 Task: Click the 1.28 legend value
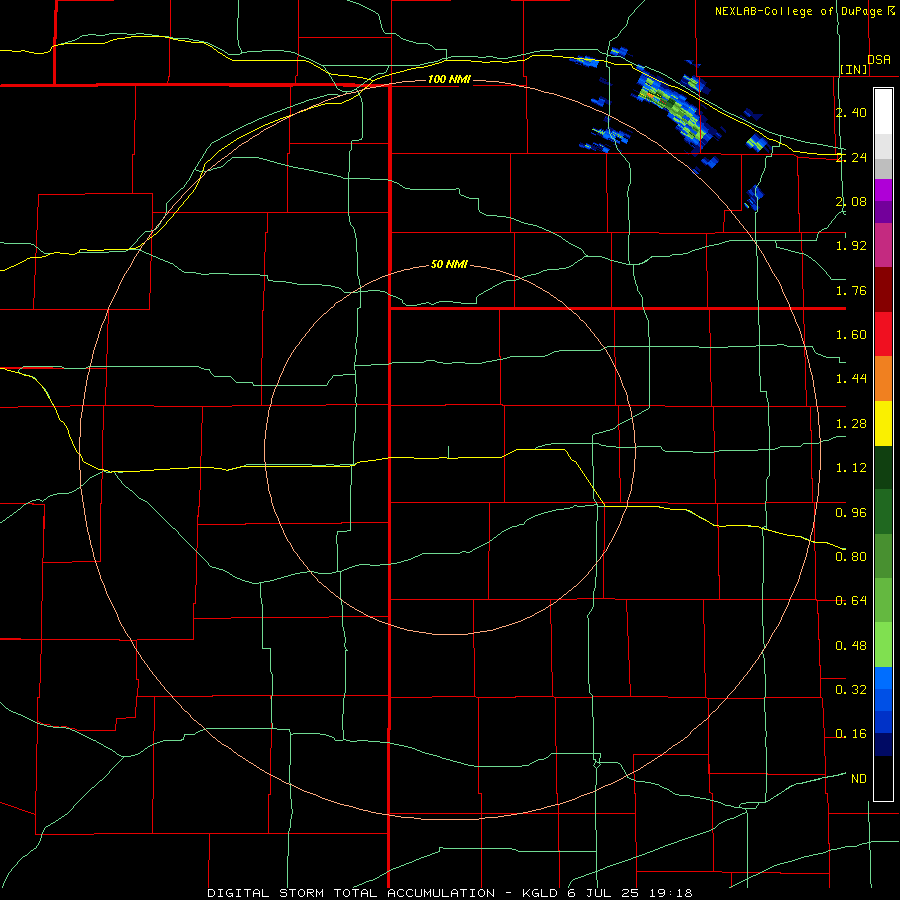point(851,424)
